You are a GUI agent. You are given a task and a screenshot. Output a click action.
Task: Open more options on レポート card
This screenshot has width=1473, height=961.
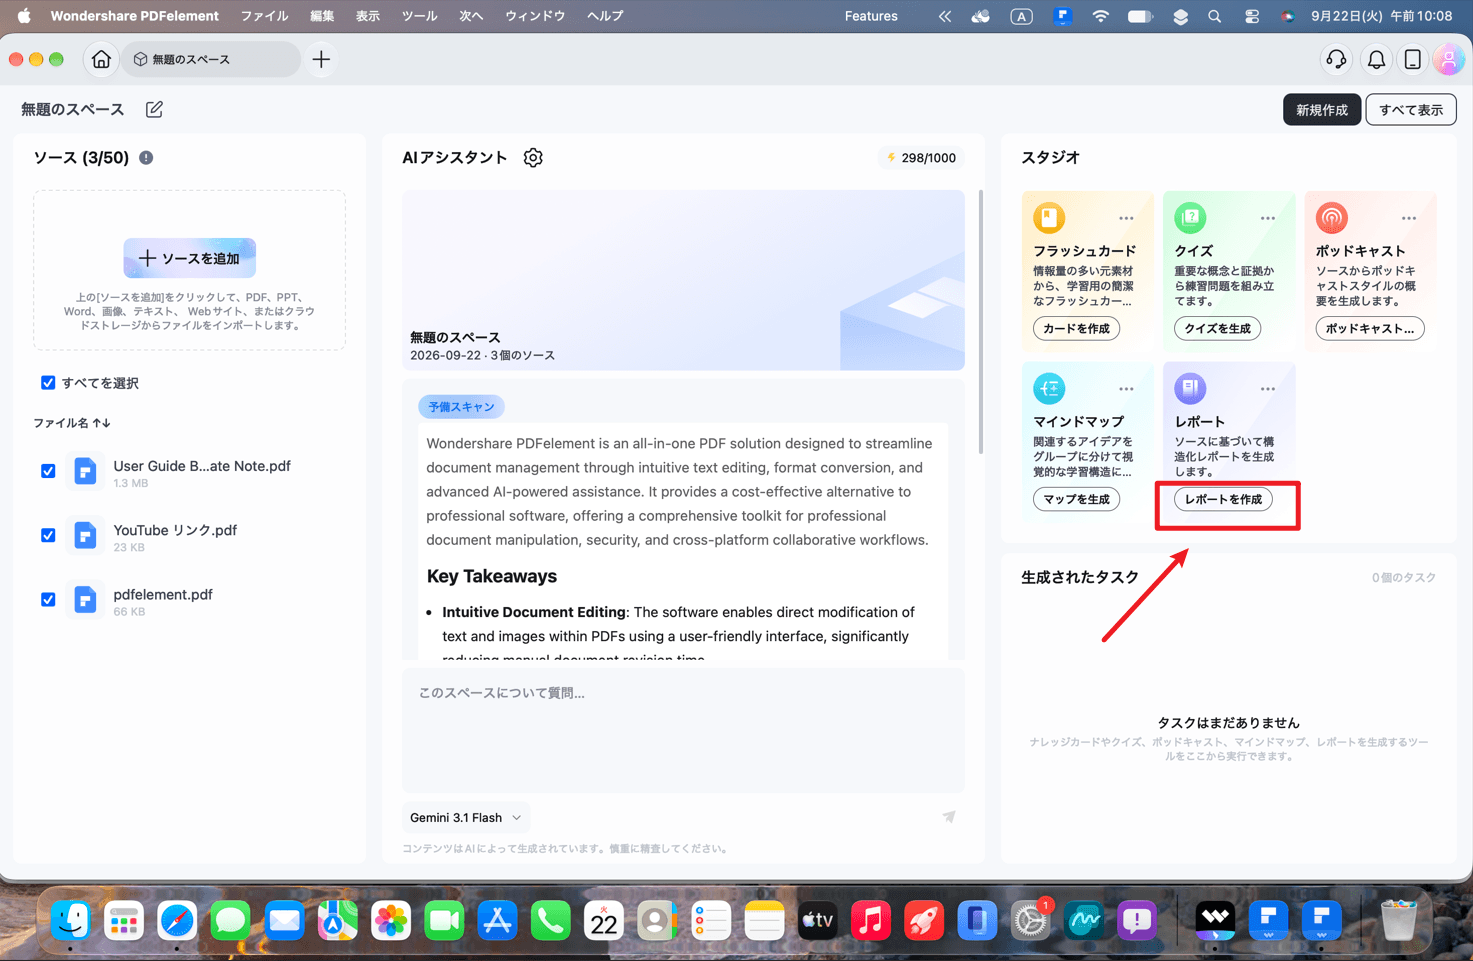click(1267, 389)
